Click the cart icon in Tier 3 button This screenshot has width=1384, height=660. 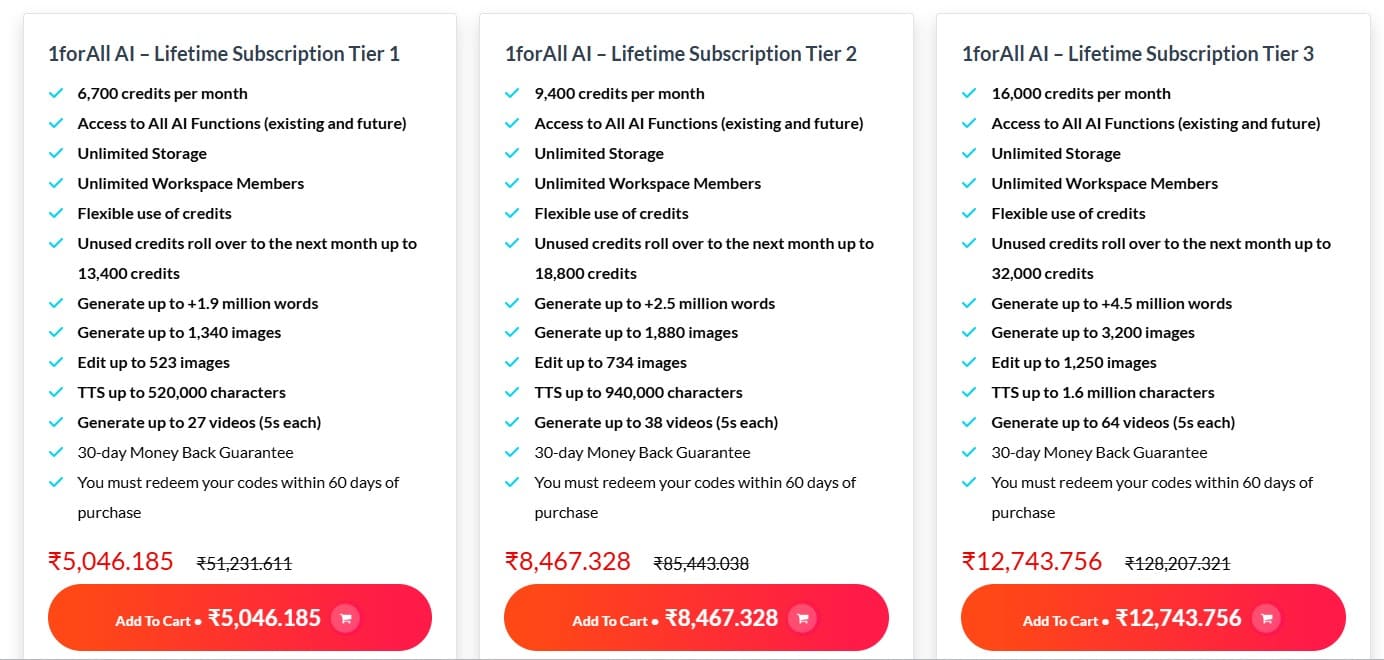1266,618
